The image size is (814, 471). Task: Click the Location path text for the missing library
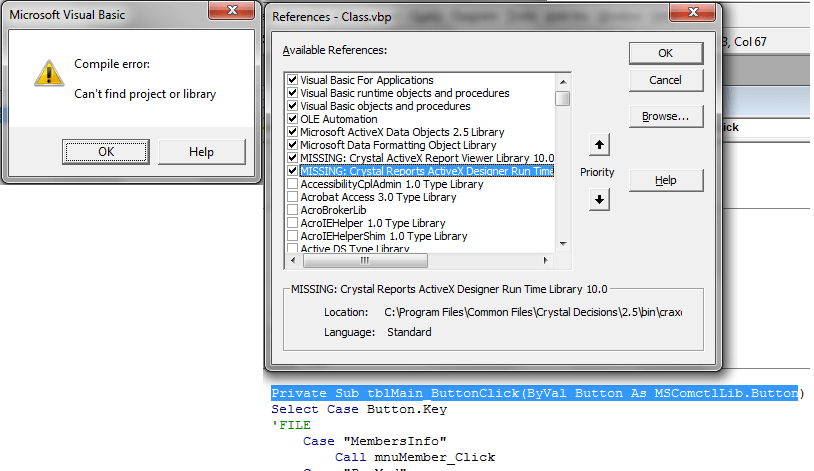(x=533, y=312)
